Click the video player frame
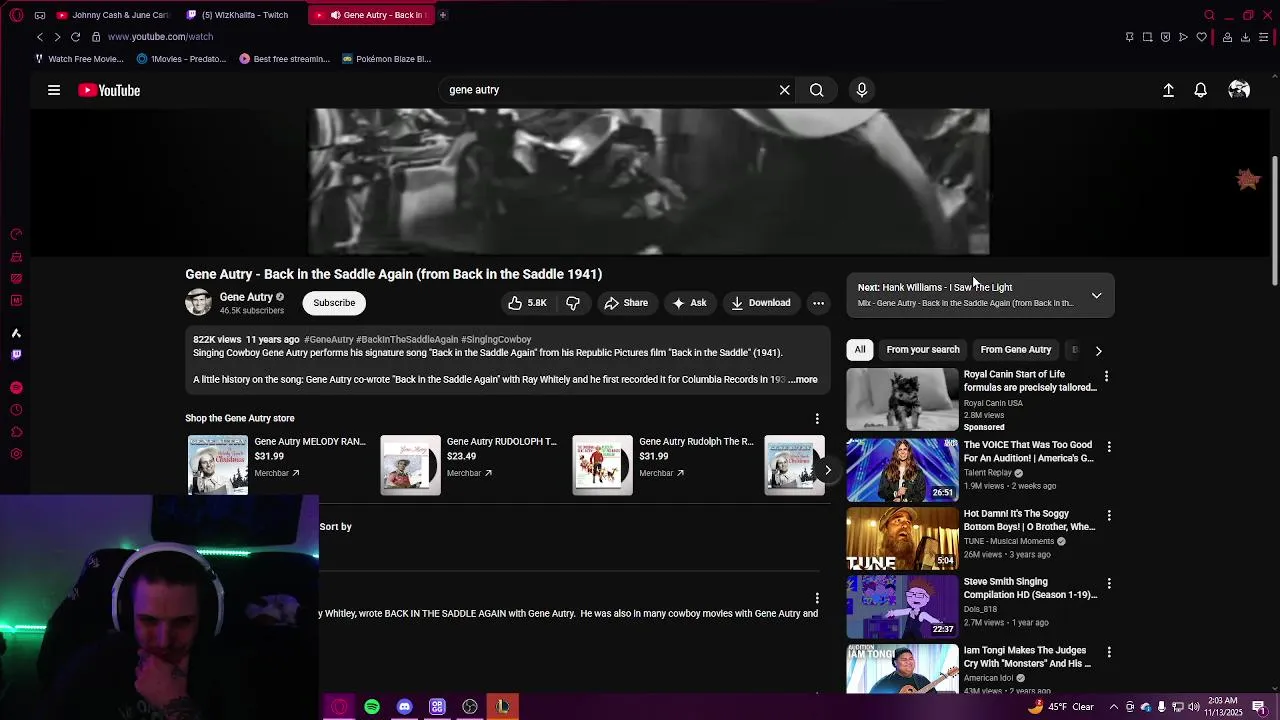The width and height of the screenshot is (1280, 720). coord(649,182)
